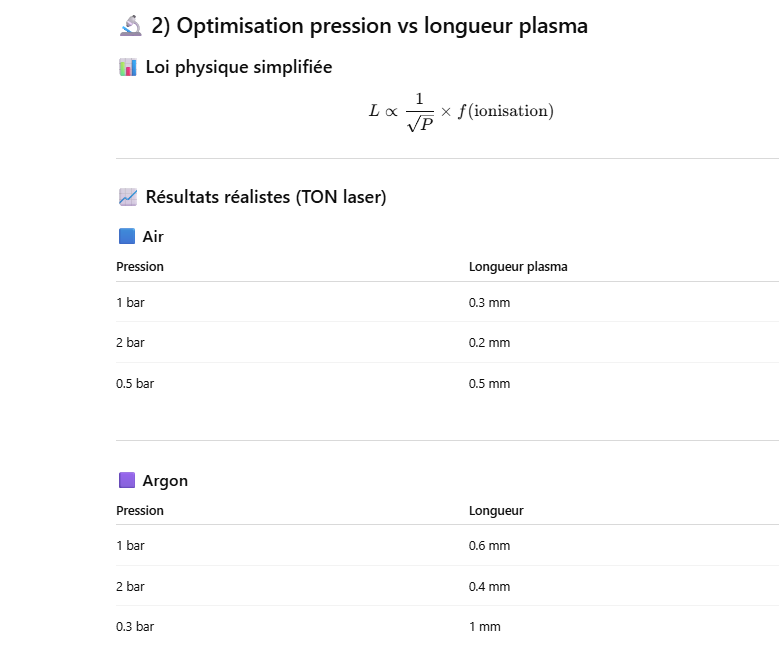Click the "0.3 bar" pressure cell
Image resolution: width=779 pixels, height=667 pixels.
tap(135, 627)
